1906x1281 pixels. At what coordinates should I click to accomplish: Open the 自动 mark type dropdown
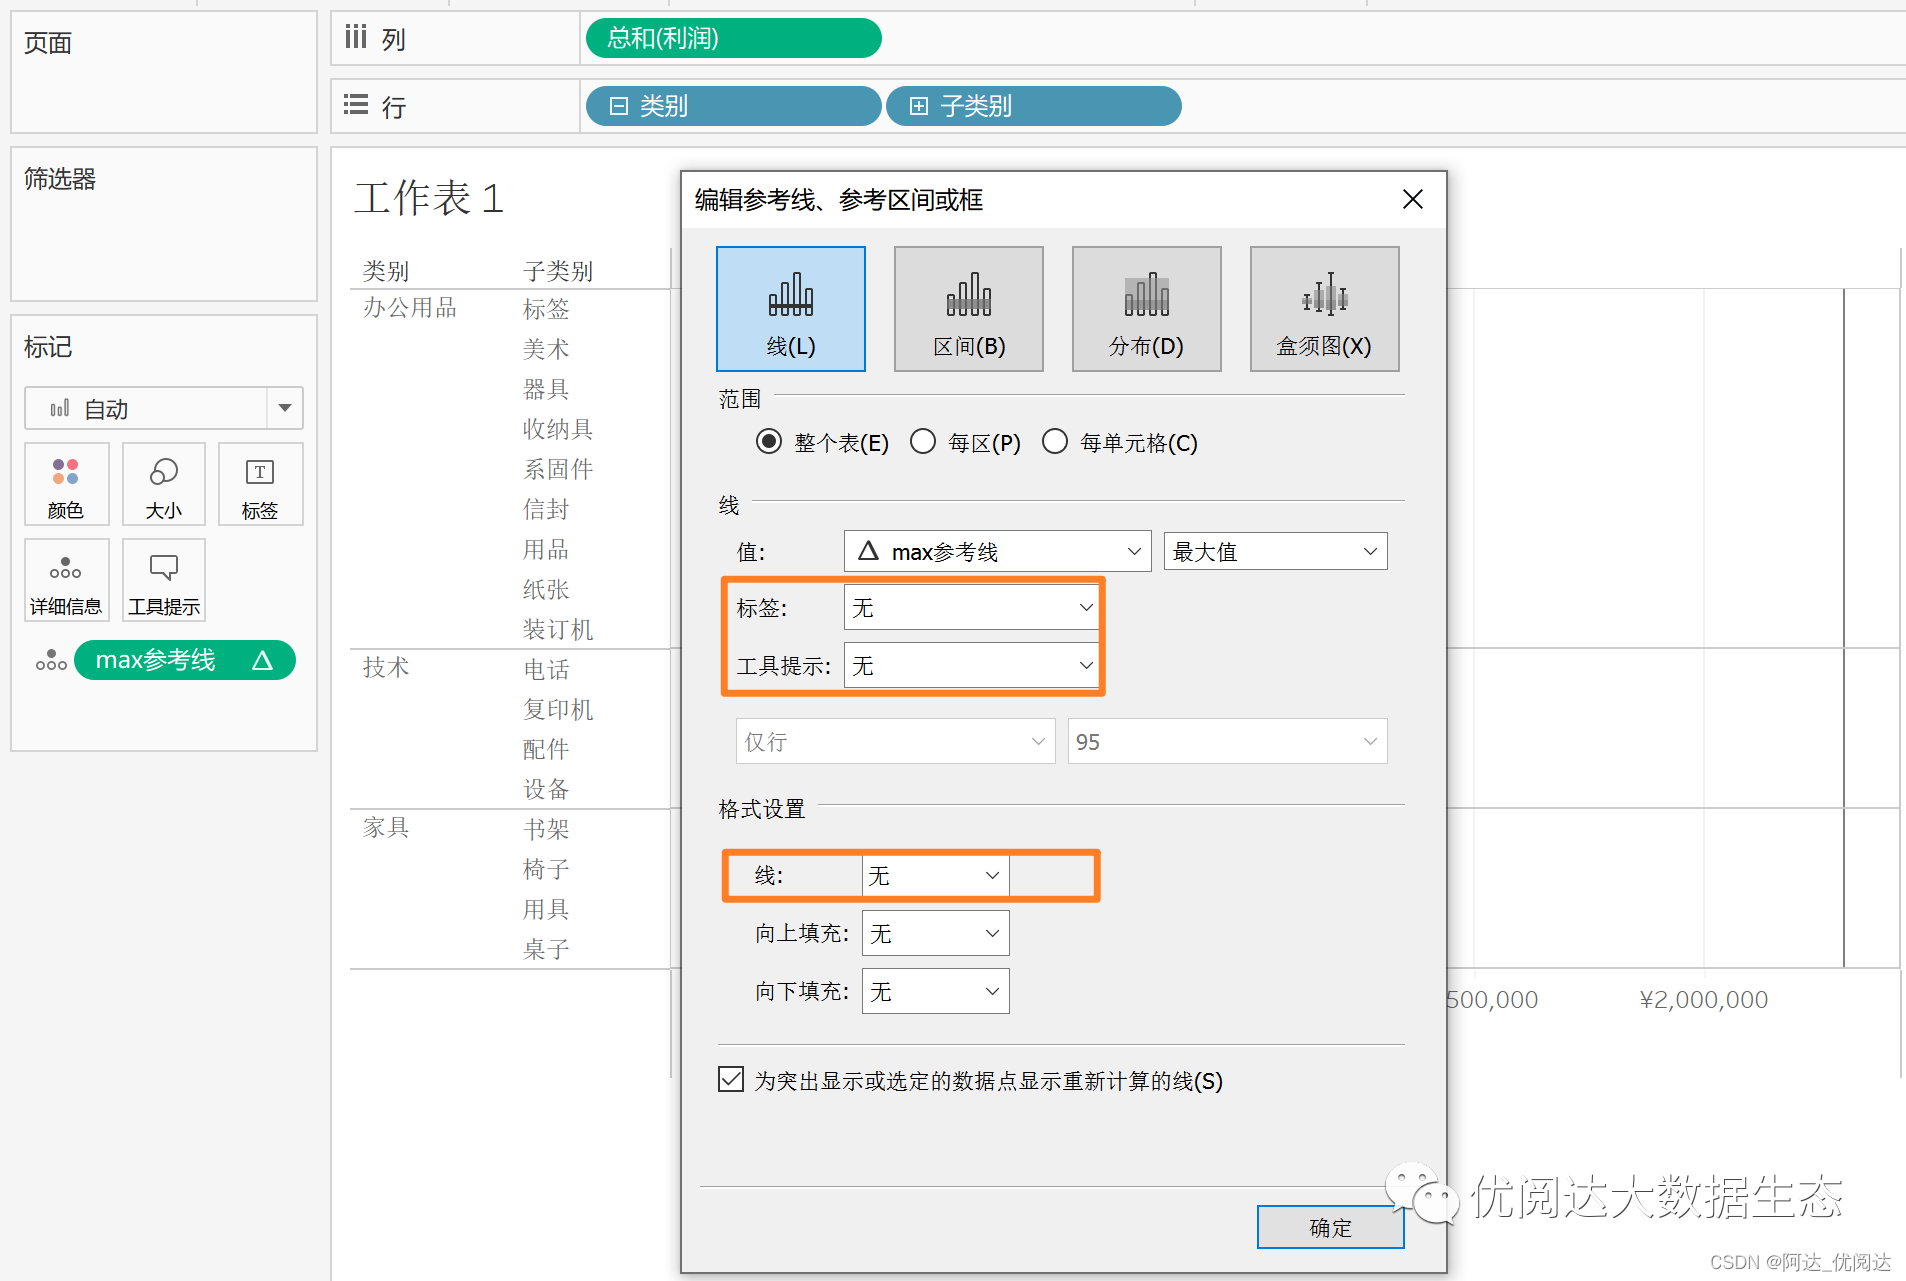point(164,408)
